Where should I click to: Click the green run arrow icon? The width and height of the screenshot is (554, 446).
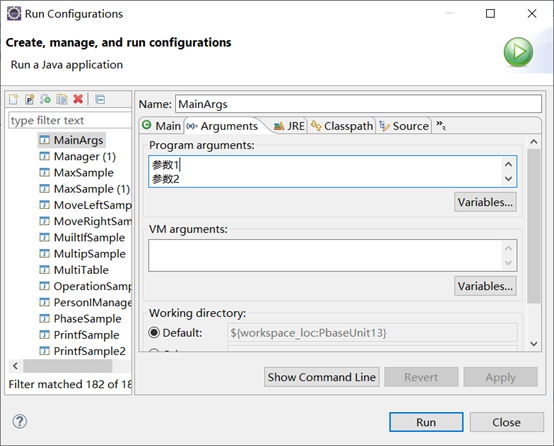pos(518,52)
